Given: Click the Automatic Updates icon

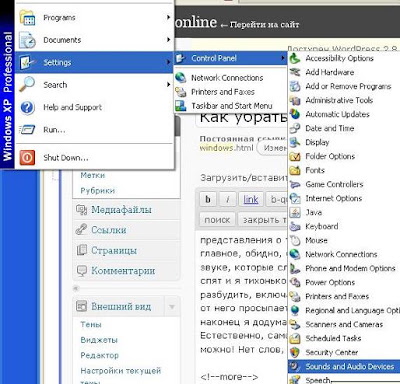Looking at the screenshot, I should coord(295,114).
